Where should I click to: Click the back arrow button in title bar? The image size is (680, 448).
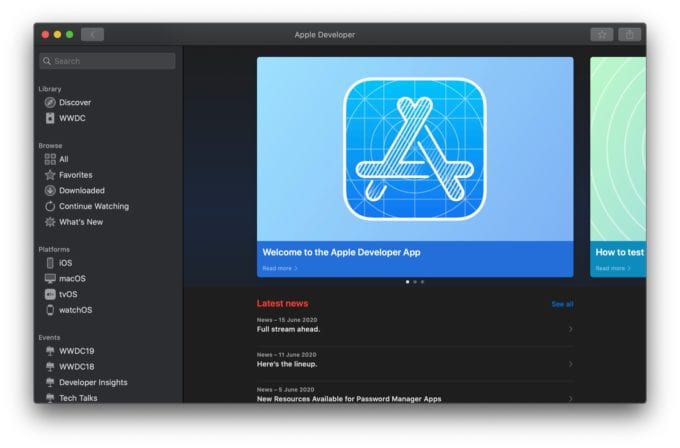(x=92, y=35)
